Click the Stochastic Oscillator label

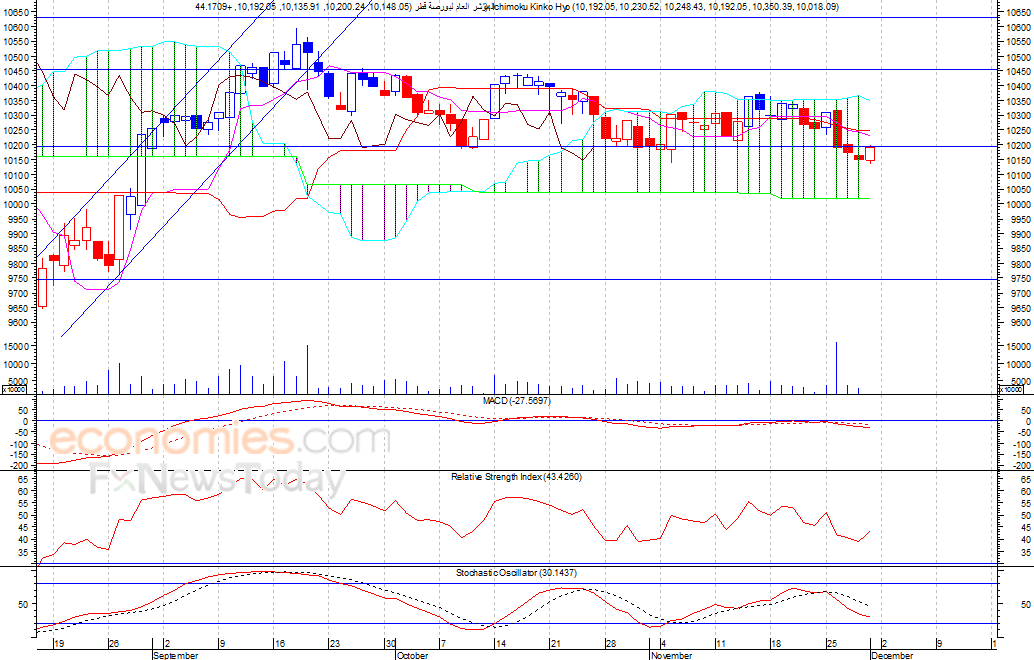pos(516,572)
